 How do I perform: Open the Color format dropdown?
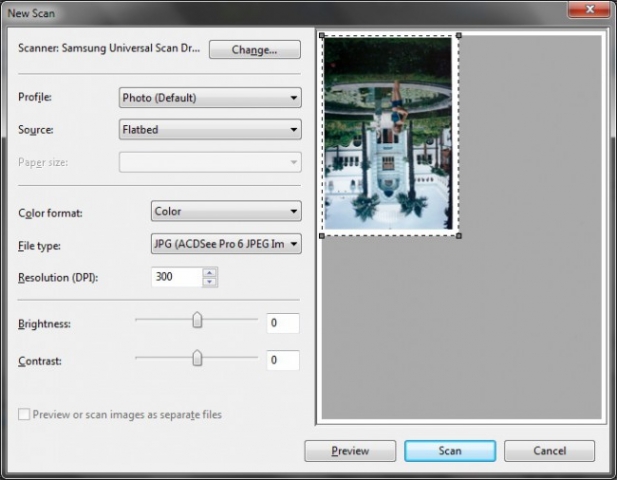pyautogui.click(x=225, y=211)
